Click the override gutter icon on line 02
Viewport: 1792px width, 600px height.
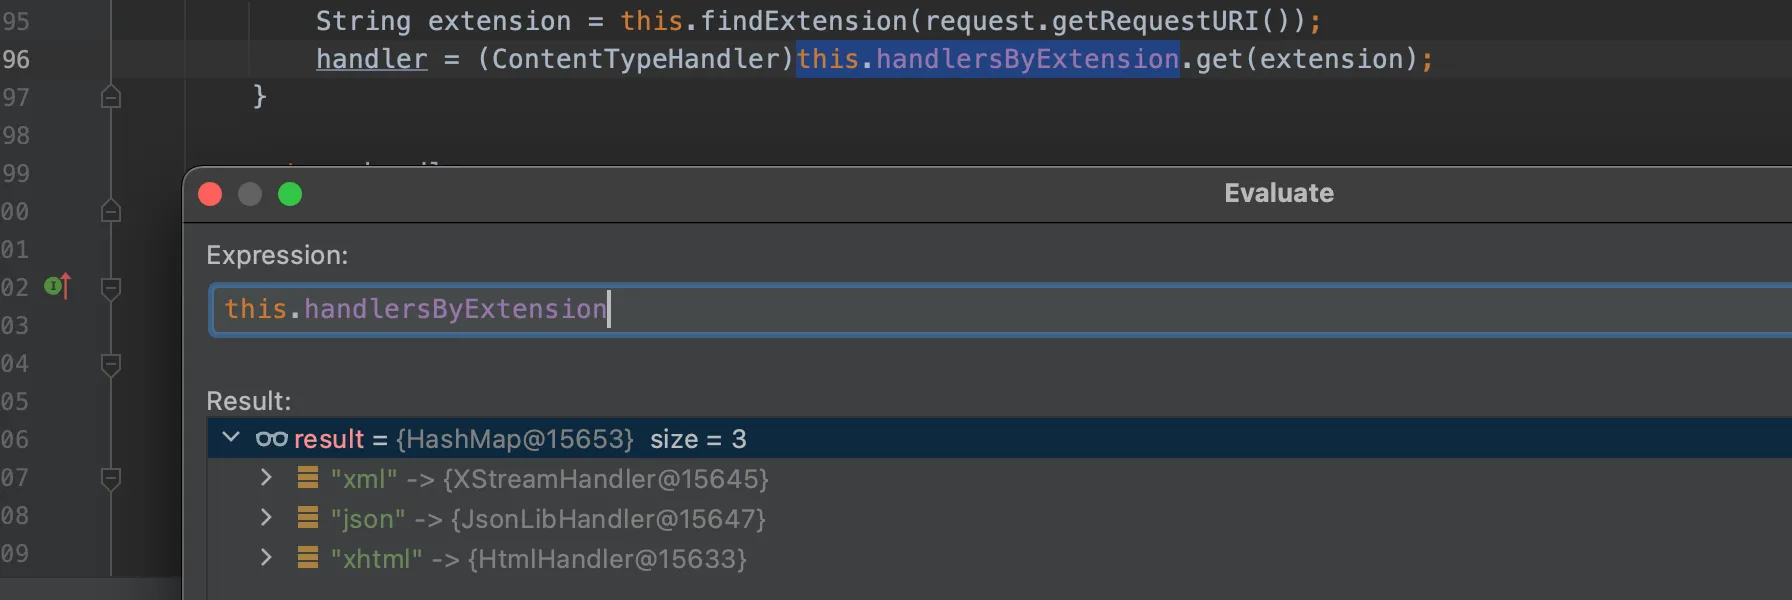pos(57,287)
